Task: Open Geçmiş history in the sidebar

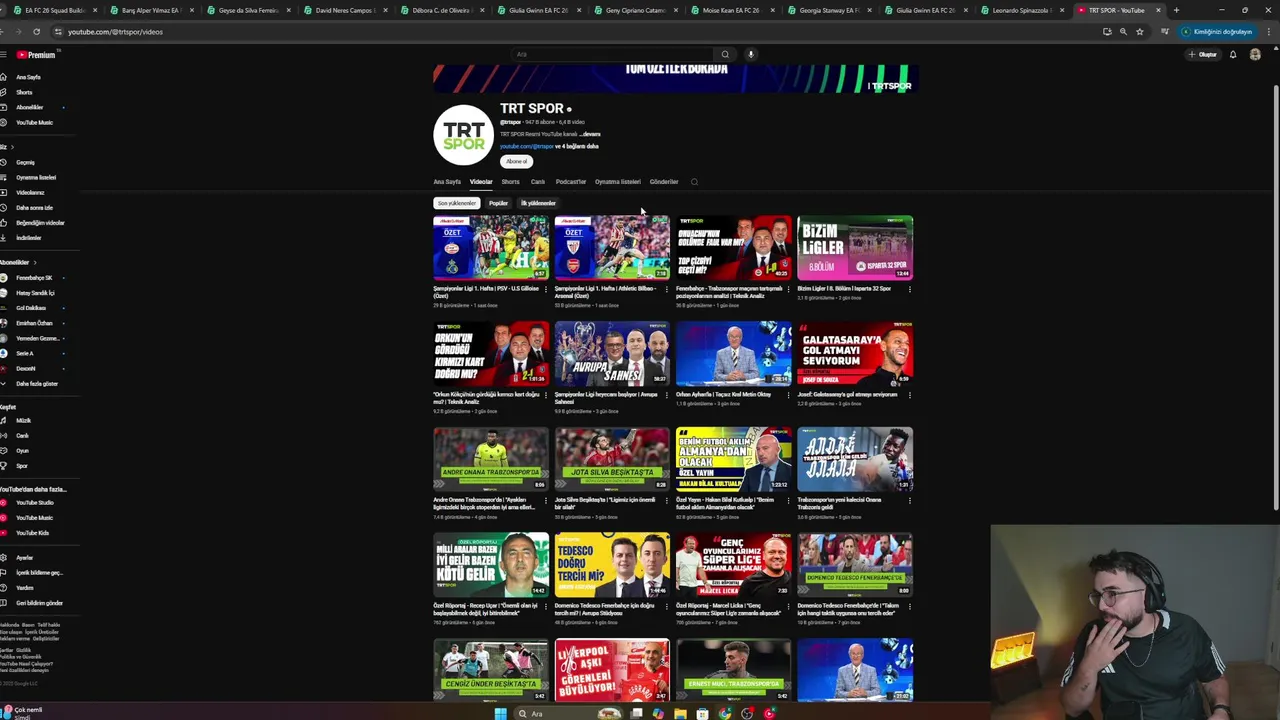Action: click(x=25, y=162)
